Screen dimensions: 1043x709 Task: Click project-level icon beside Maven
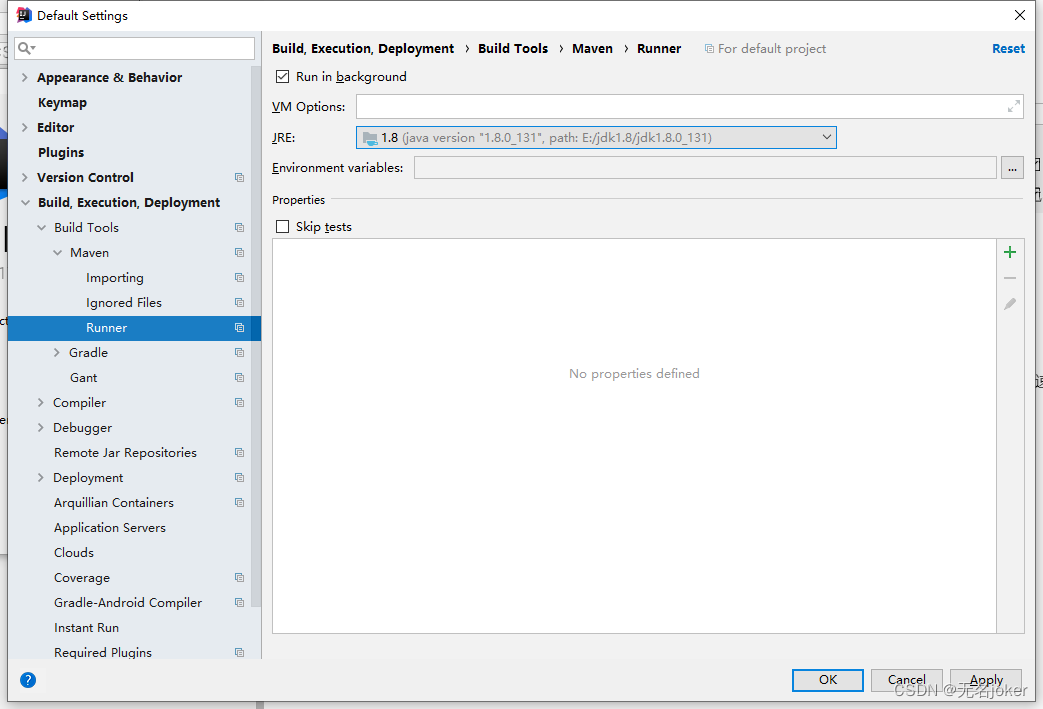point(239,253)
